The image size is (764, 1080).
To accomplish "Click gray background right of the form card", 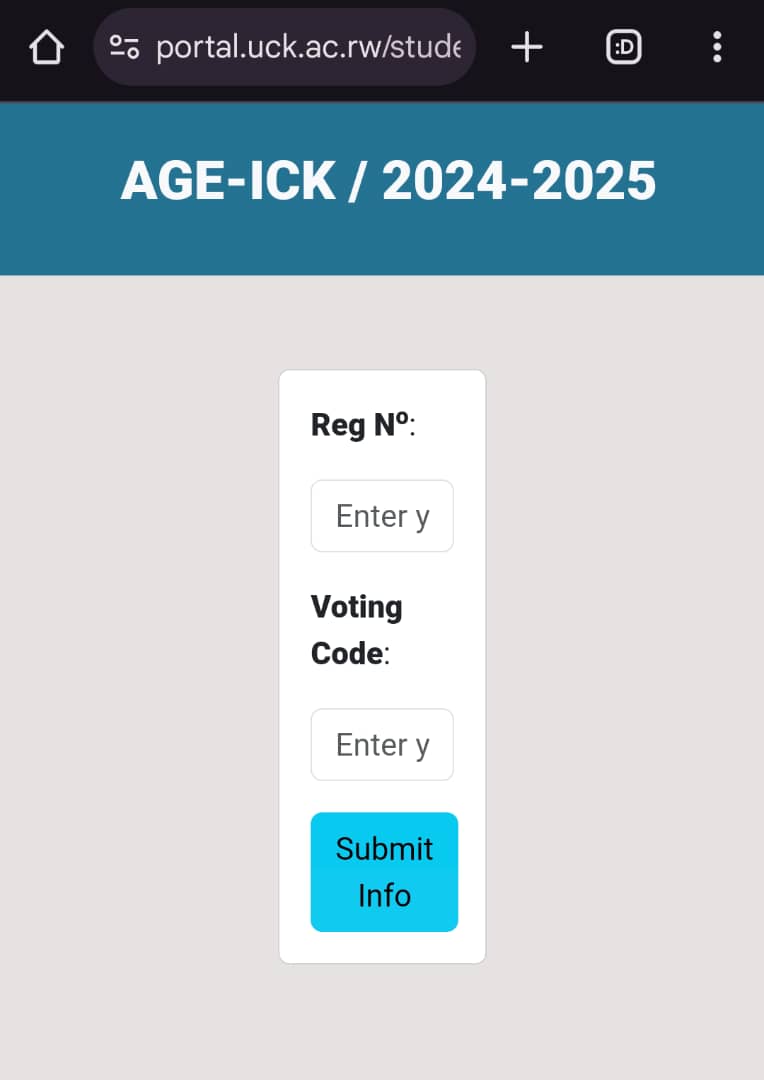I will pyautogui.click(x=625, y=660).
